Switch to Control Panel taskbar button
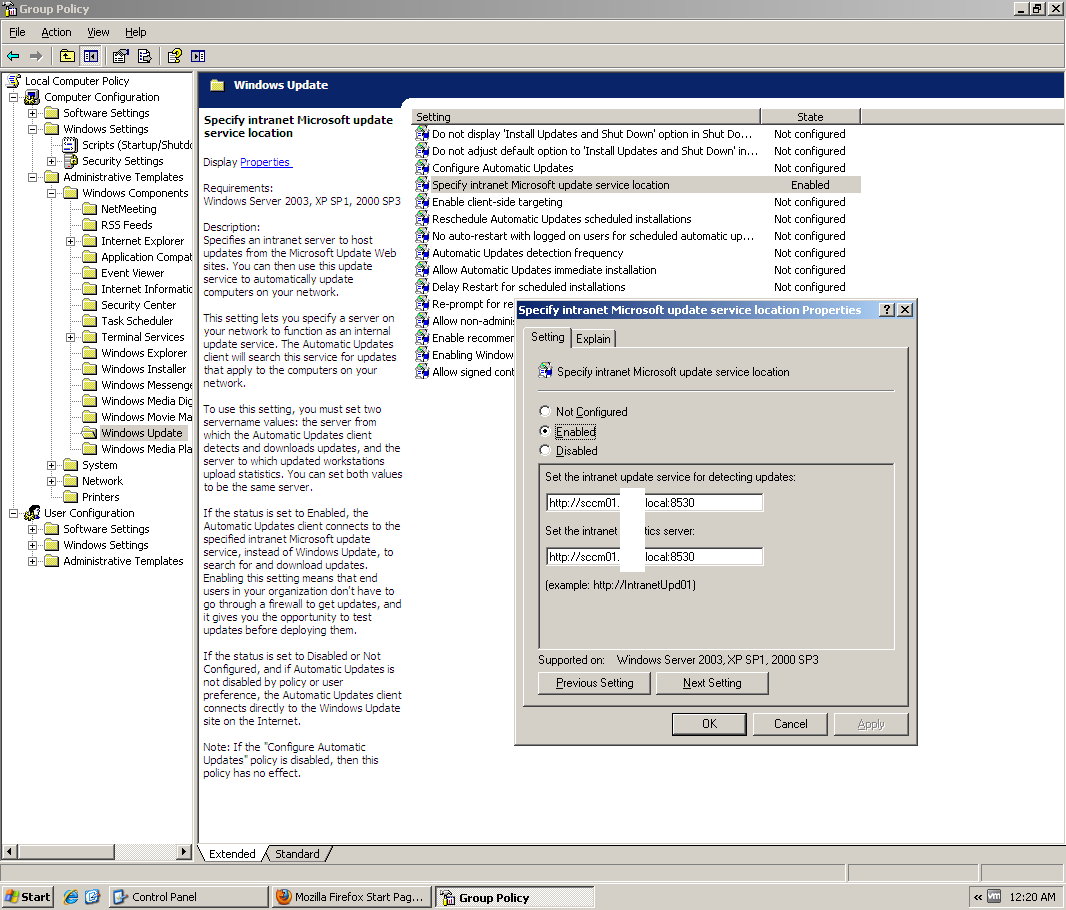The image size is (1066, 910). coord(188,897)
